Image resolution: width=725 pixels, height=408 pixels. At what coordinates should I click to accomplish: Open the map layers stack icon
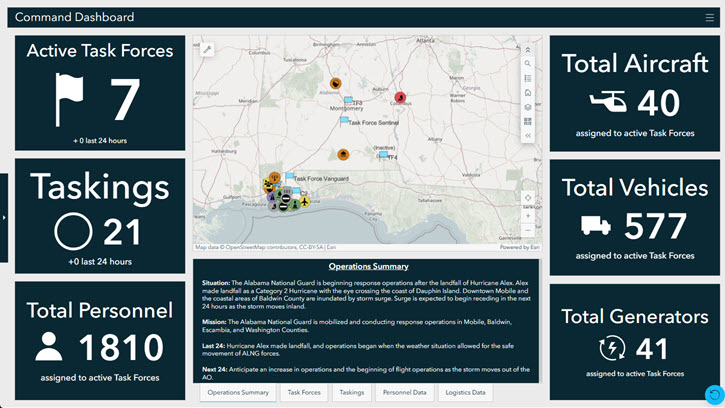coord(528,107)
